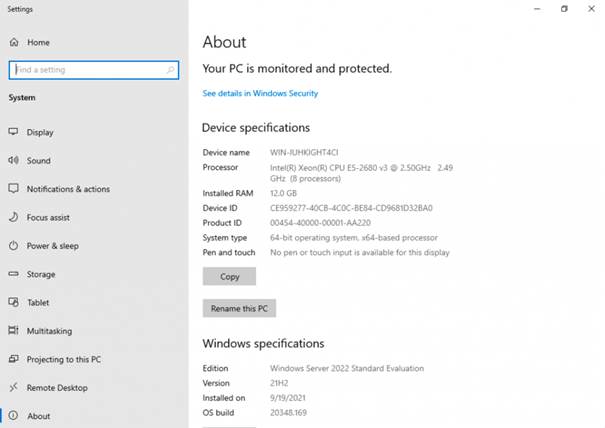Click the System section label in sidebar
This screenshot has height=428, width=605.
click(x=22, y=98)
